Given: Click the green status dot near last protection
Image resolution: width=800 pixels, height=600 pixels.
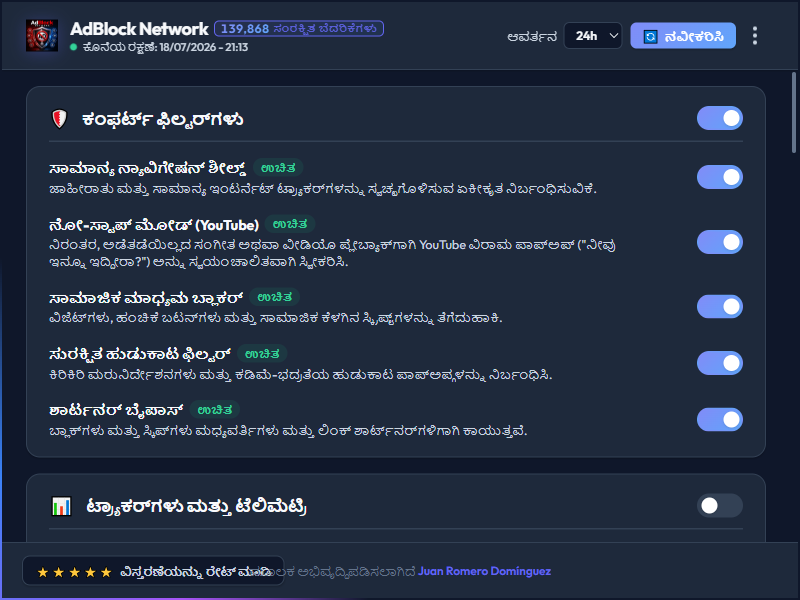Looking at the screenshot, I should pyautogui.click(x=73, y=47).
